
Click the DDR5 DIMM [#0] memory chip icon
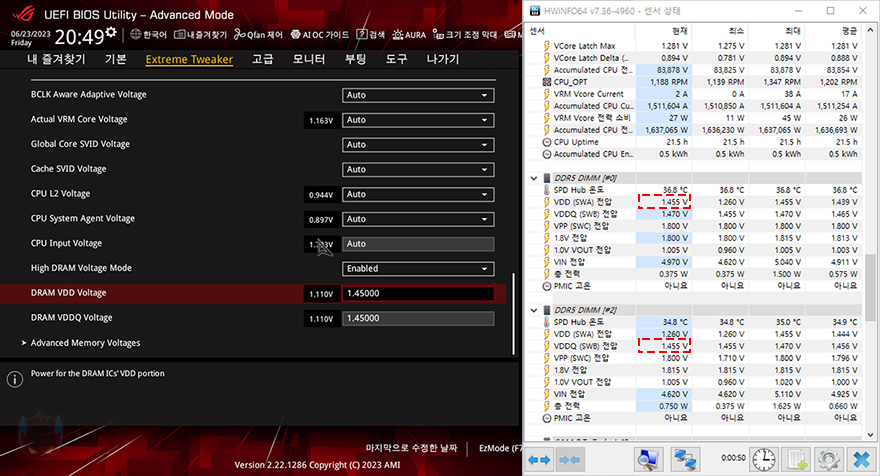547,178
